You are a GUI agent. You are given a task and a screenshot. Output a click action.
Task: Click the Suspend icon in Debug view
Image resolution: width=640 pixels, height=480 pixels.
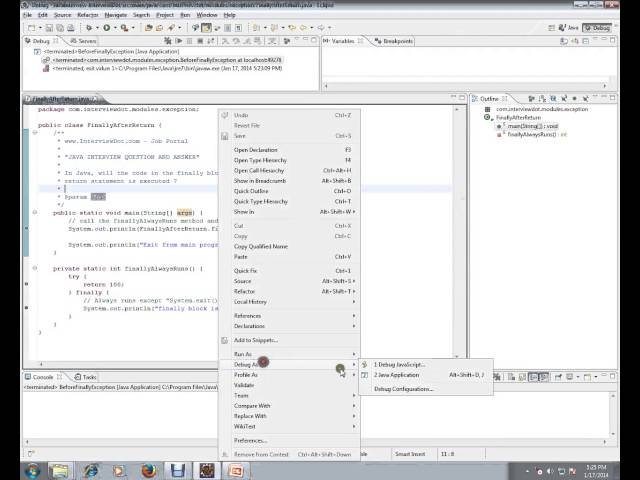[x=189, y=41]
